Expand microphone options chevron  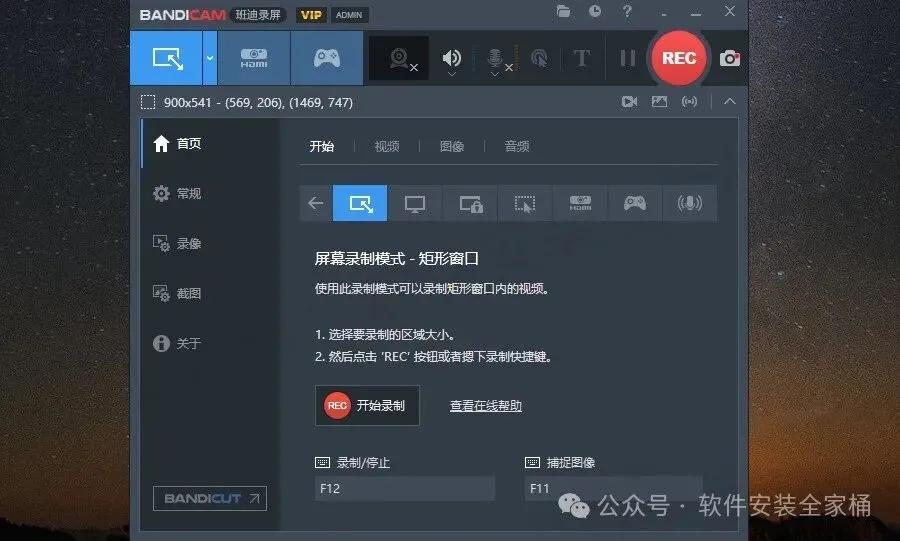[x=495, y=74]
